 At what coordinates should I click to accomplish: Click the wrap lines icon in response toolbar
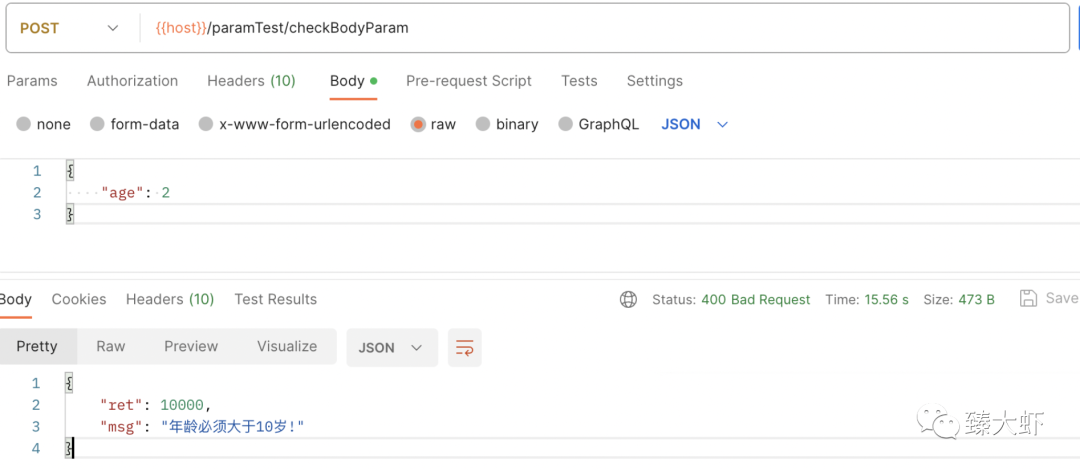coord(465,347)
